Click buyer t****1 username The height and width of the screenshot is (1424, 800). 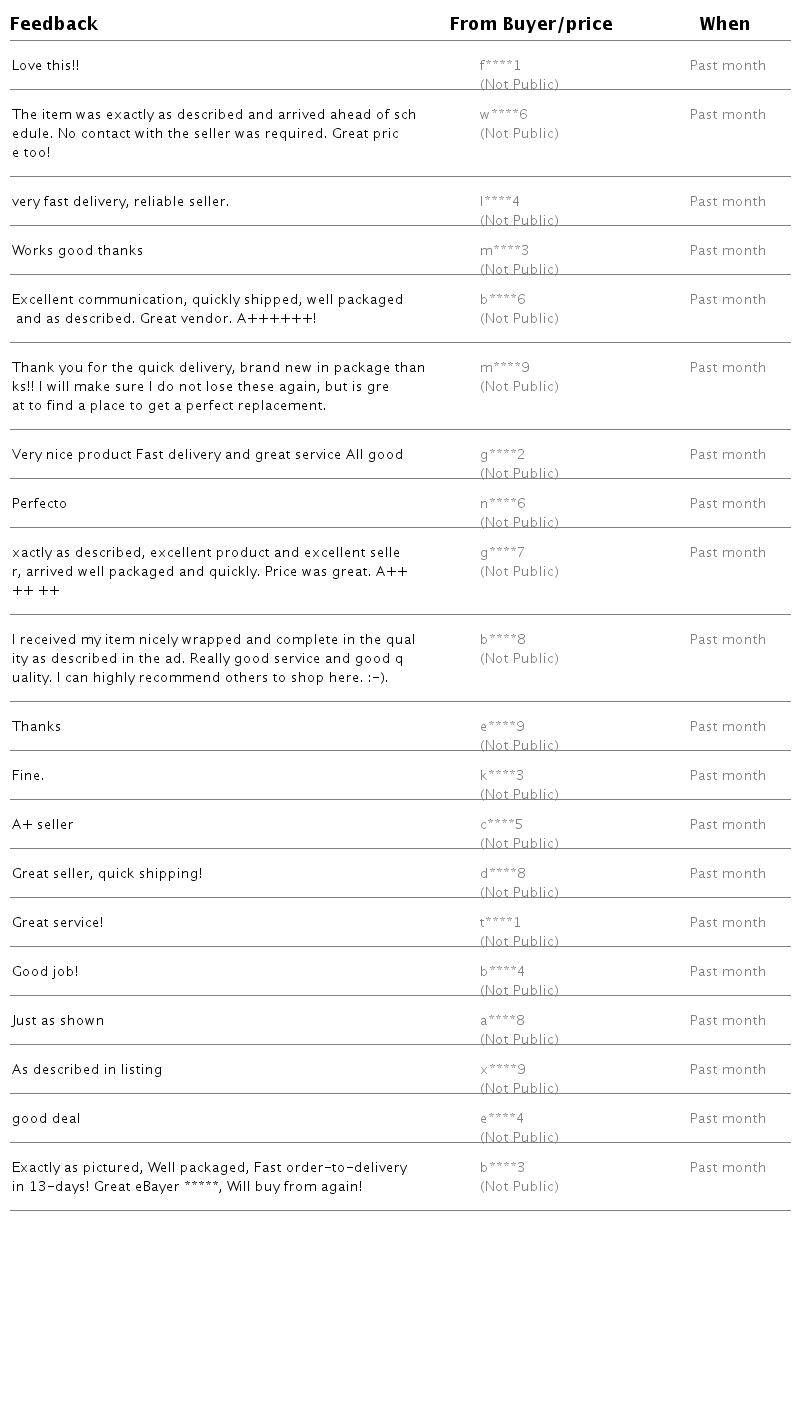[x=500, y=923]
